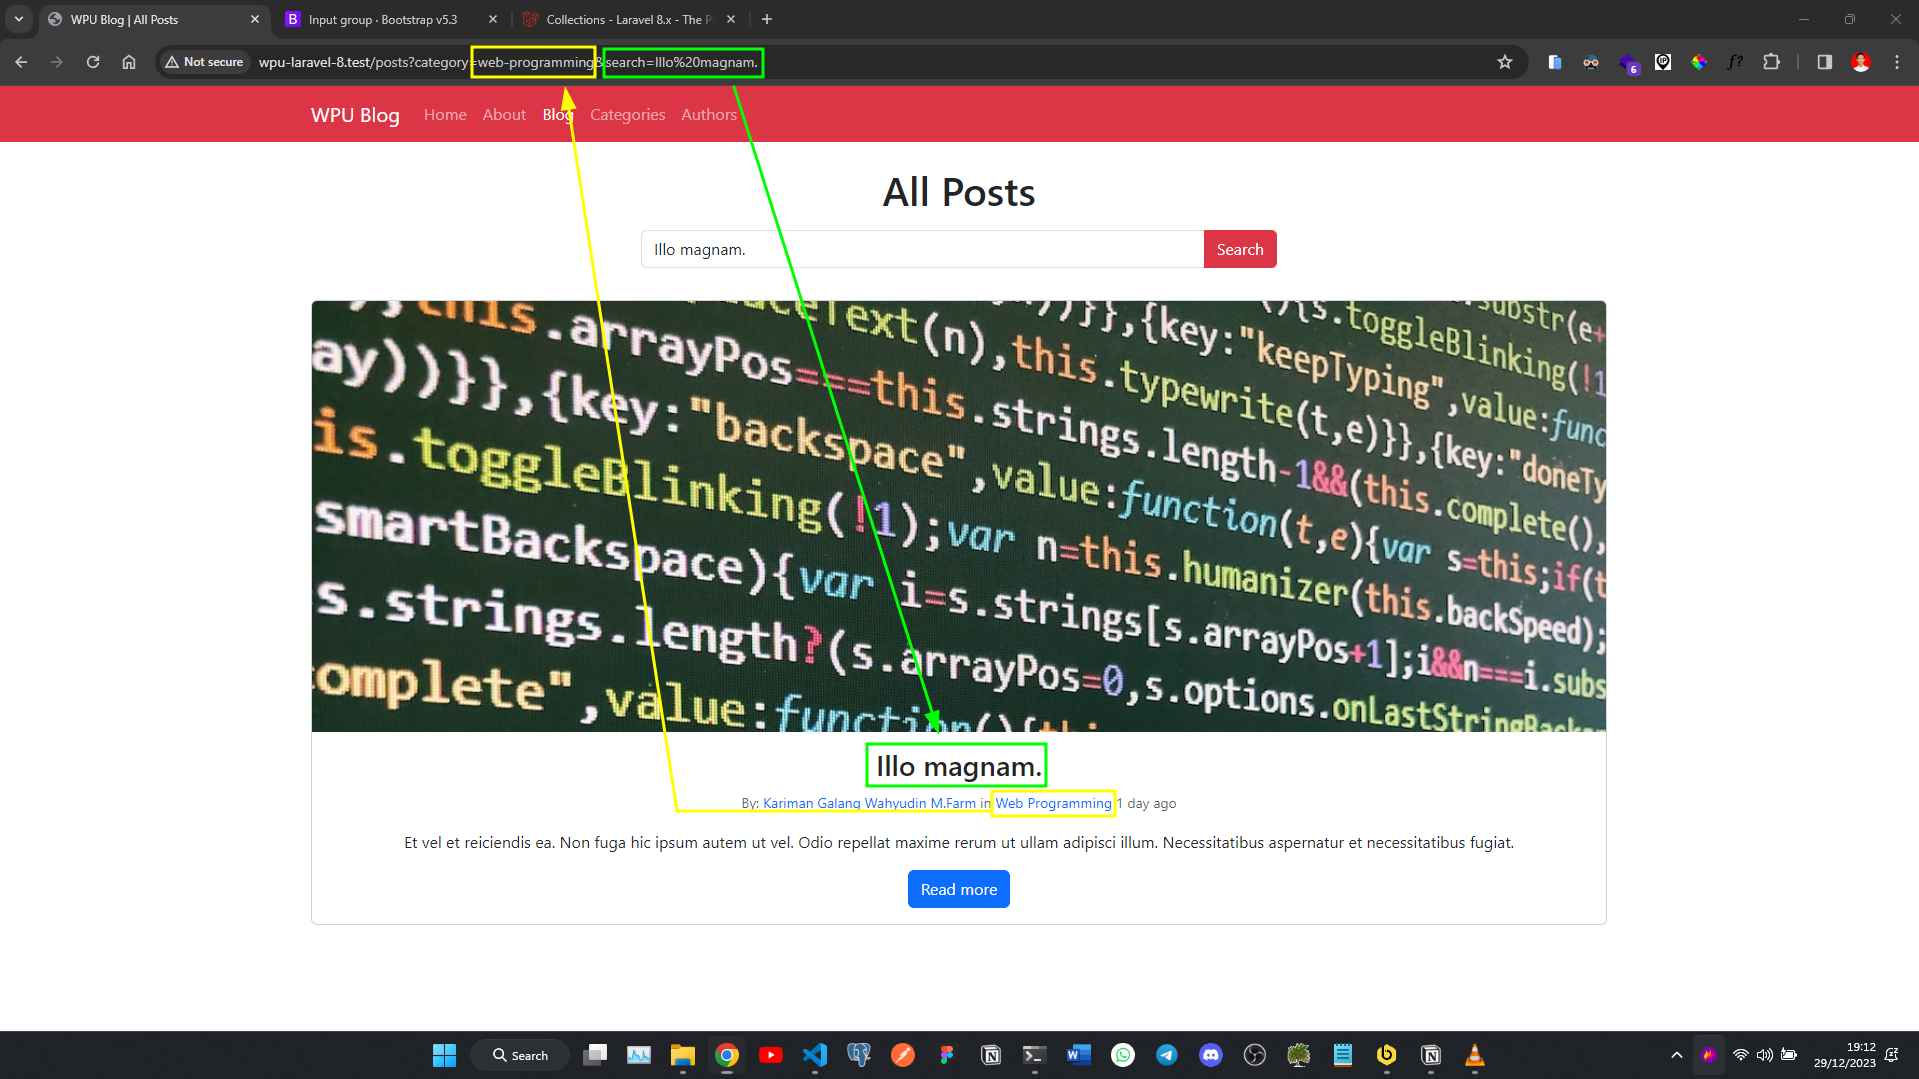Expand hidden system tray icons
1919x1079 pixels.
[x=1675, y=1054]
